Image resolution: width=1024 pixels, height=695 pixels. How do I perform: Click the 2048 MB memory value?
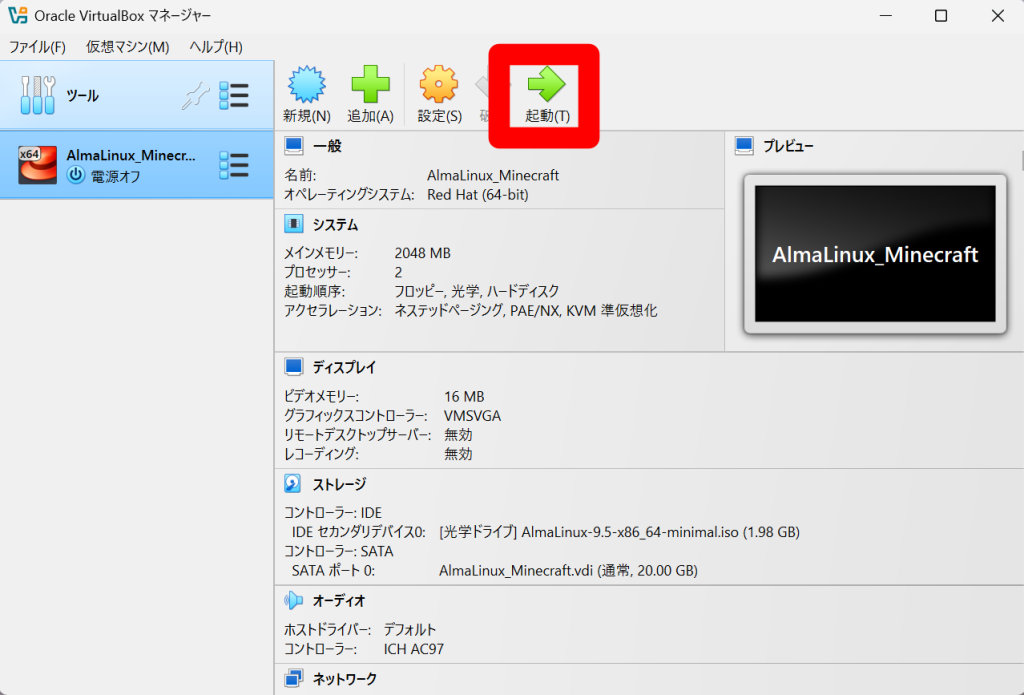click(x=423, y=253)
